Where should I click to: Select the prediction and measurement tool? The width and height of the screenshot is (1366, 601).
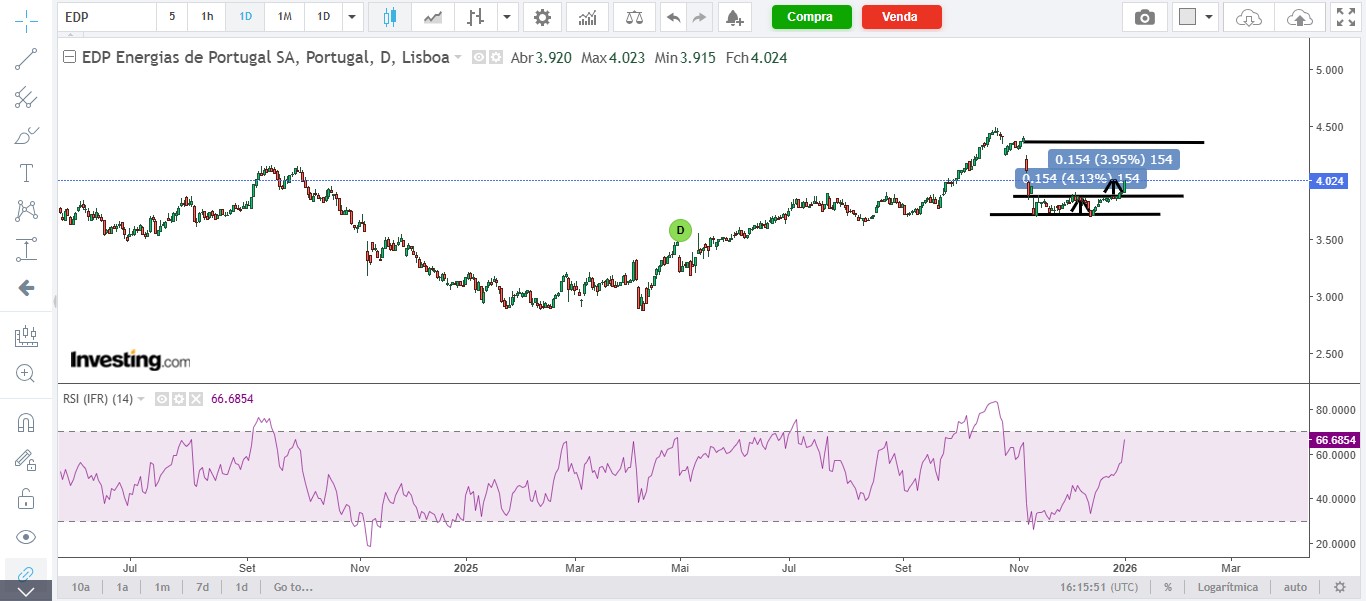(x=27, y=249)
